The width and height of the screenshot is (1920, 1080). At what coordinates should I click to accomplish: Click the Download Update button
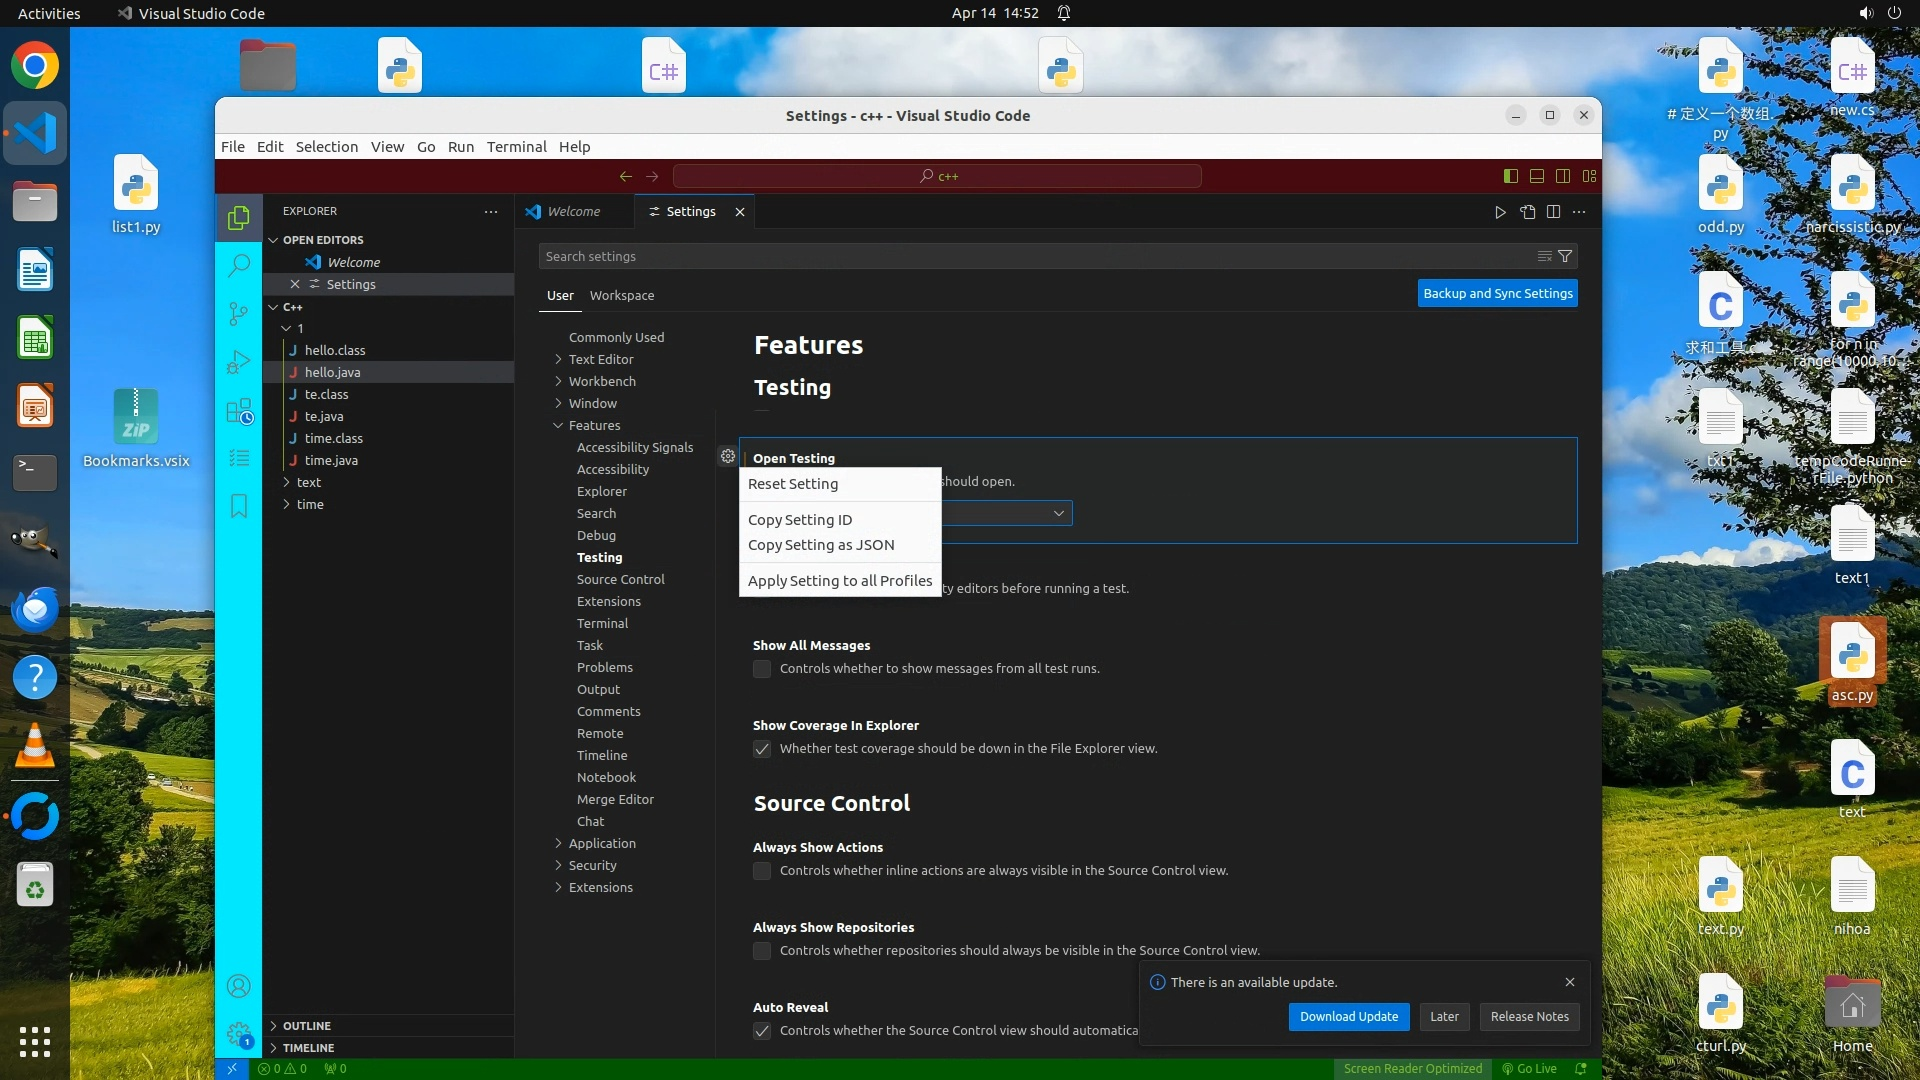click(x=1348, y=1016)
